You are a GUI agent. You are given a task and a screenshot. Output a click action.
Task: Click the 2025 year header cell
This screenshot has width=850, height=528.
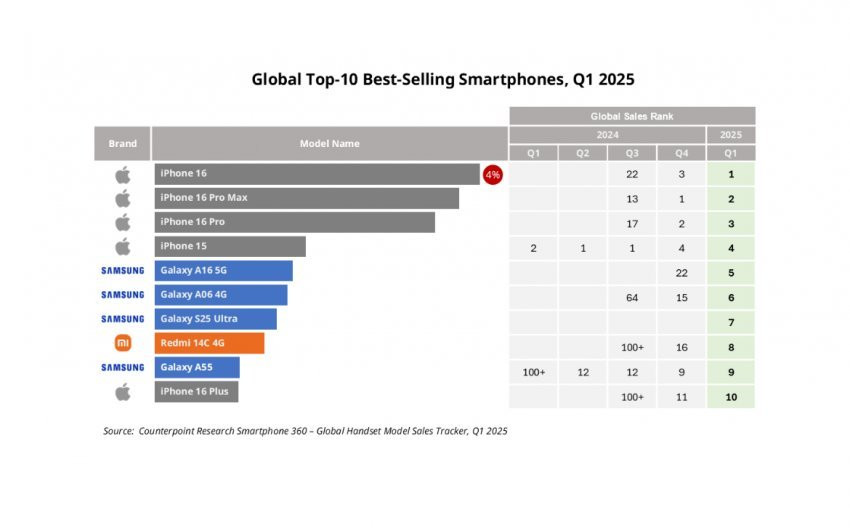tap(731, 135)
